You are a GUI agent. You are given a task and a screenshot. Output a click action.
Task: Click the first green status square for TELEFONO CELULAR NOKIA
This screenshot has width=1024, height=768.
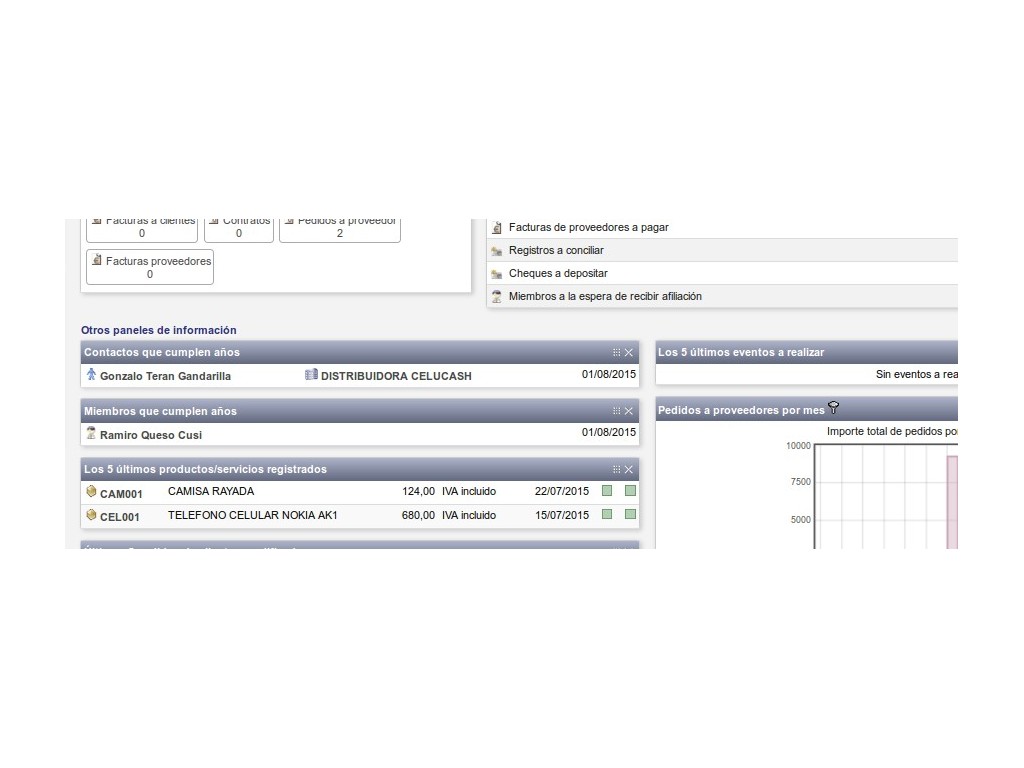607,514
